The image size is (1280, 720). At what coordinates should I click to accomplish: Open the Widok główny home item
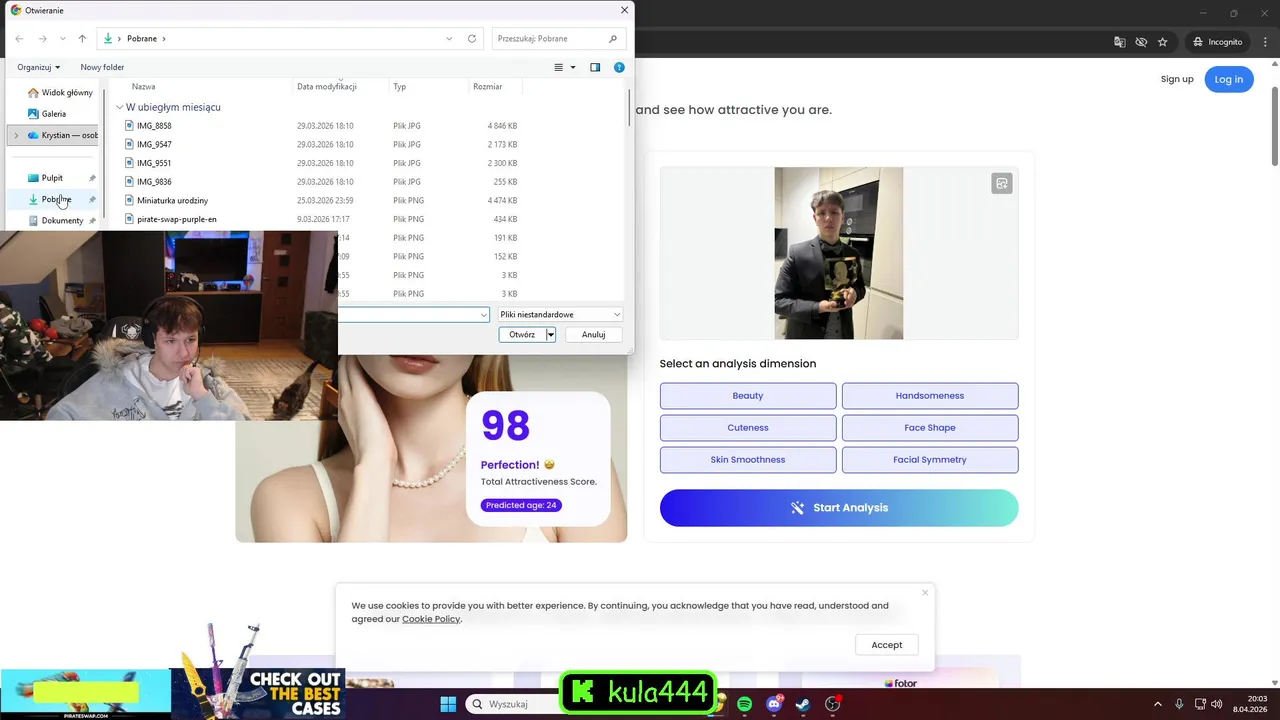(x=60, y=92)
